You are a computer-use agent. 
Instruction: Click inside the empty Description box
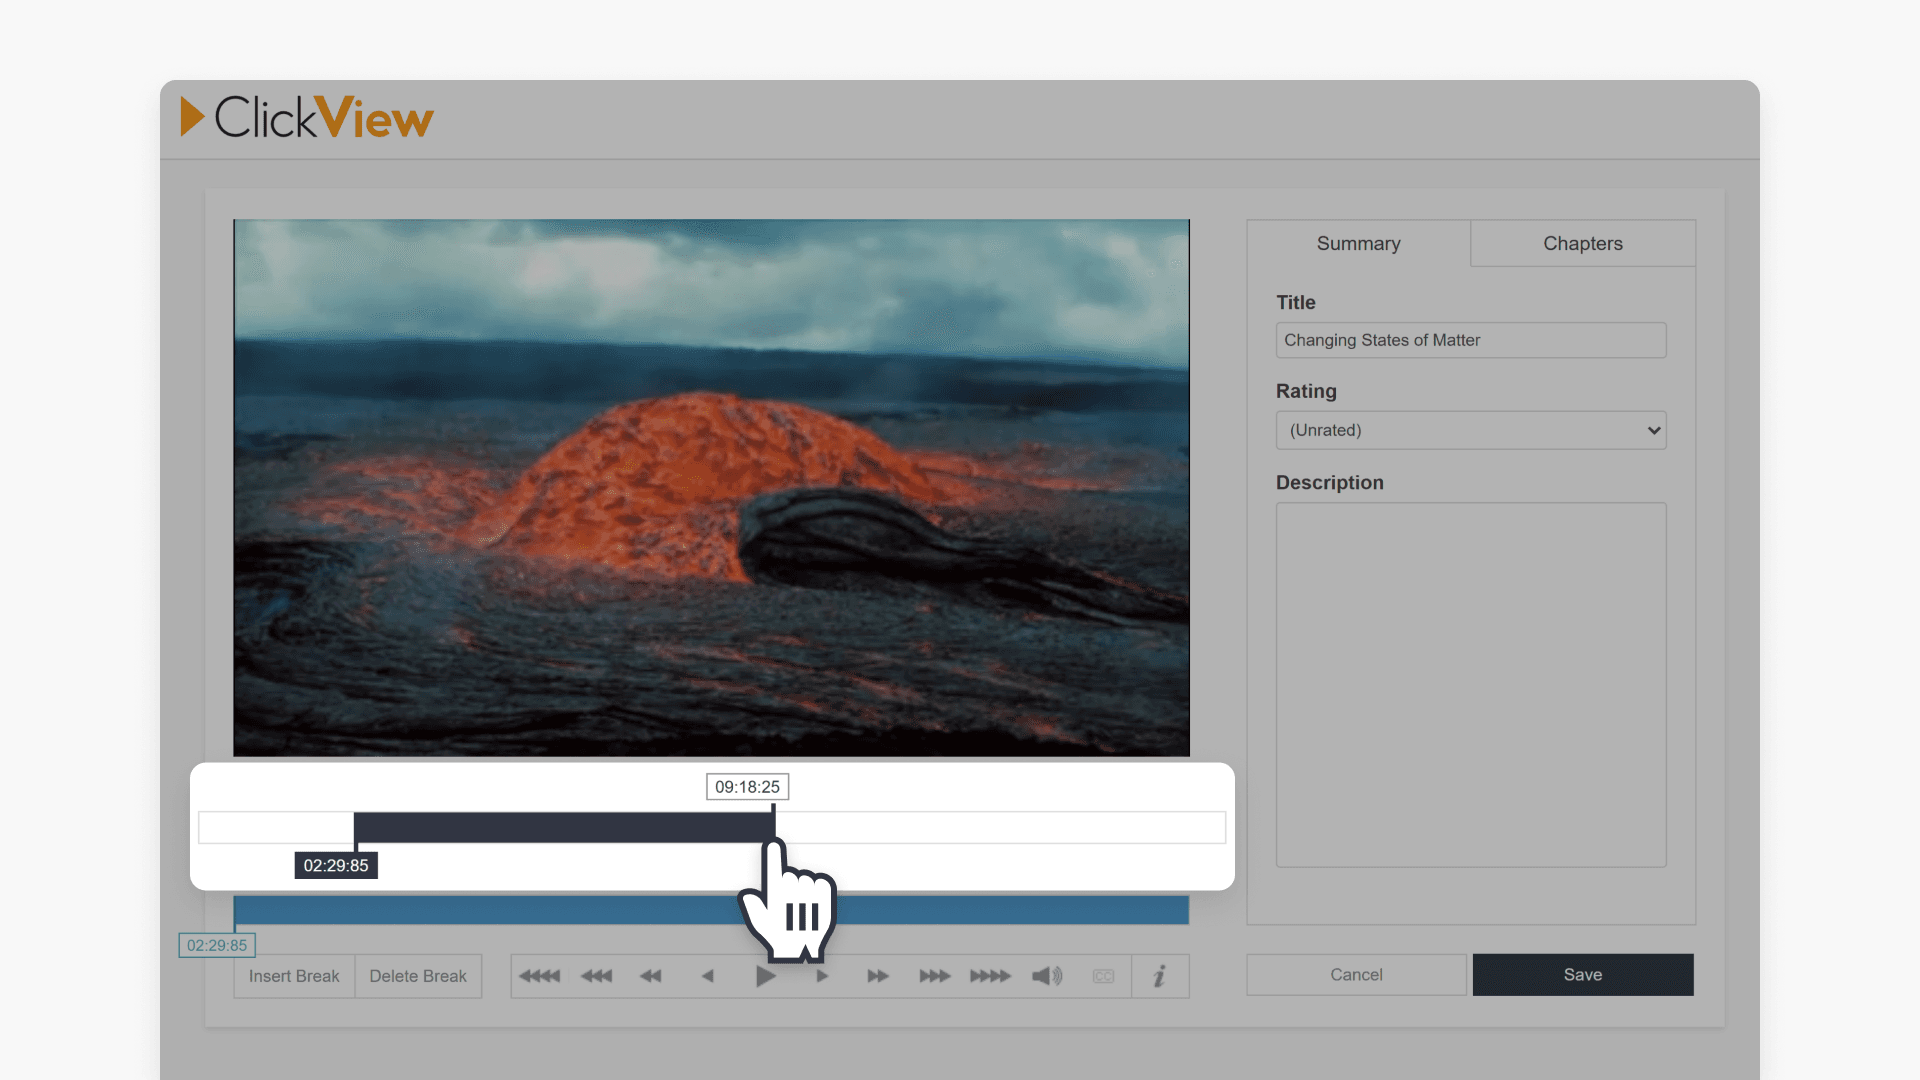pyautogui.click(x=1470, y=684)
